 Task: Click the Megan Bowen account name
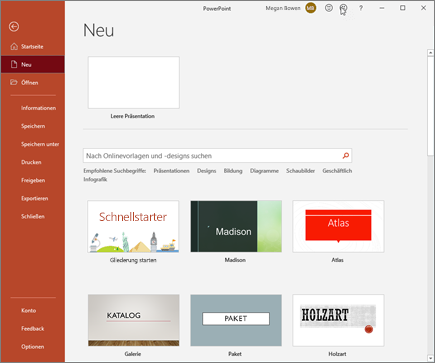click(283, 8)
